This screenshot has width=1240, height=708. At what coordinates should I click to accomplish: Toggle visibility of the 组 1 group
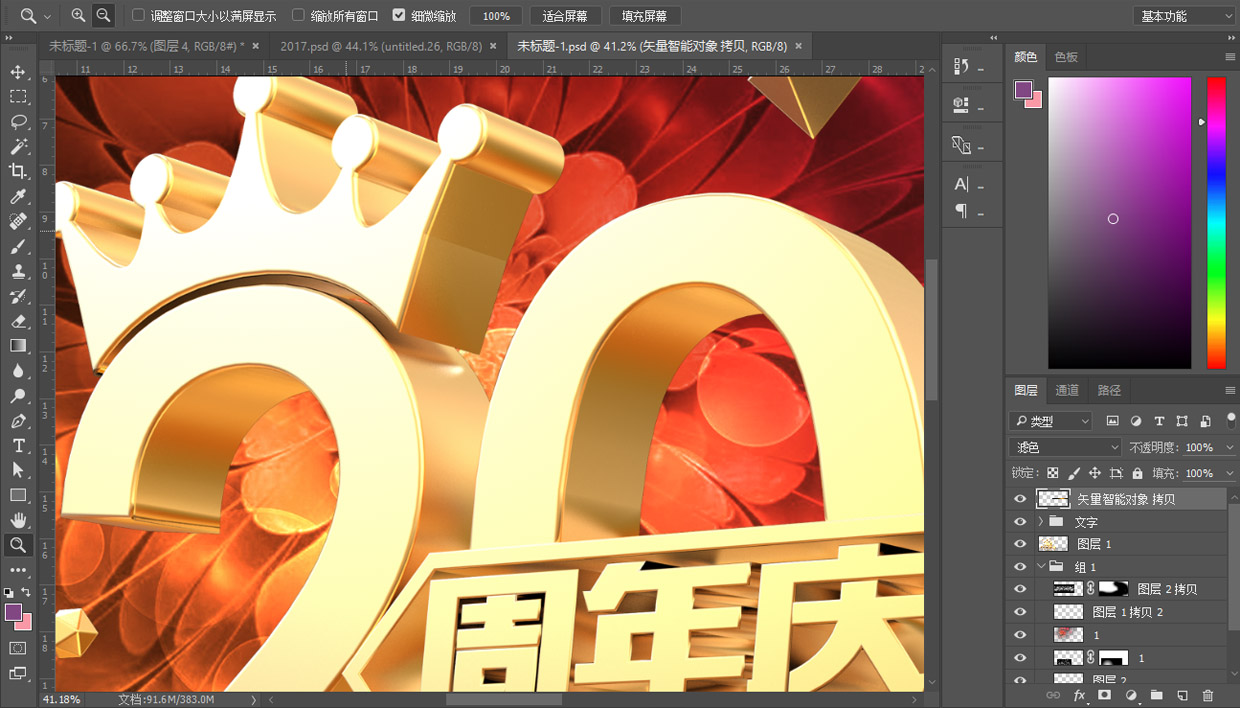[x=1020, y=567]
